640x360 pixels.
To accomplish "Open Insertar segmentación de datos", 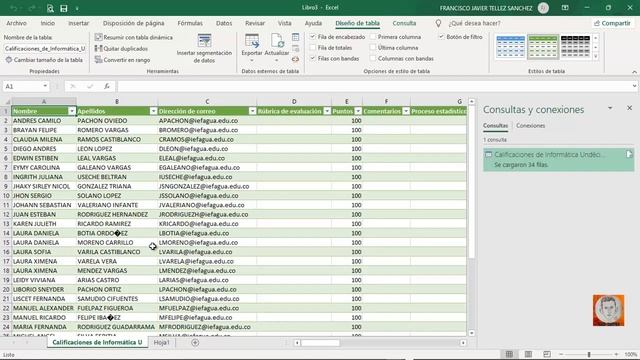I will click(204, 48).
